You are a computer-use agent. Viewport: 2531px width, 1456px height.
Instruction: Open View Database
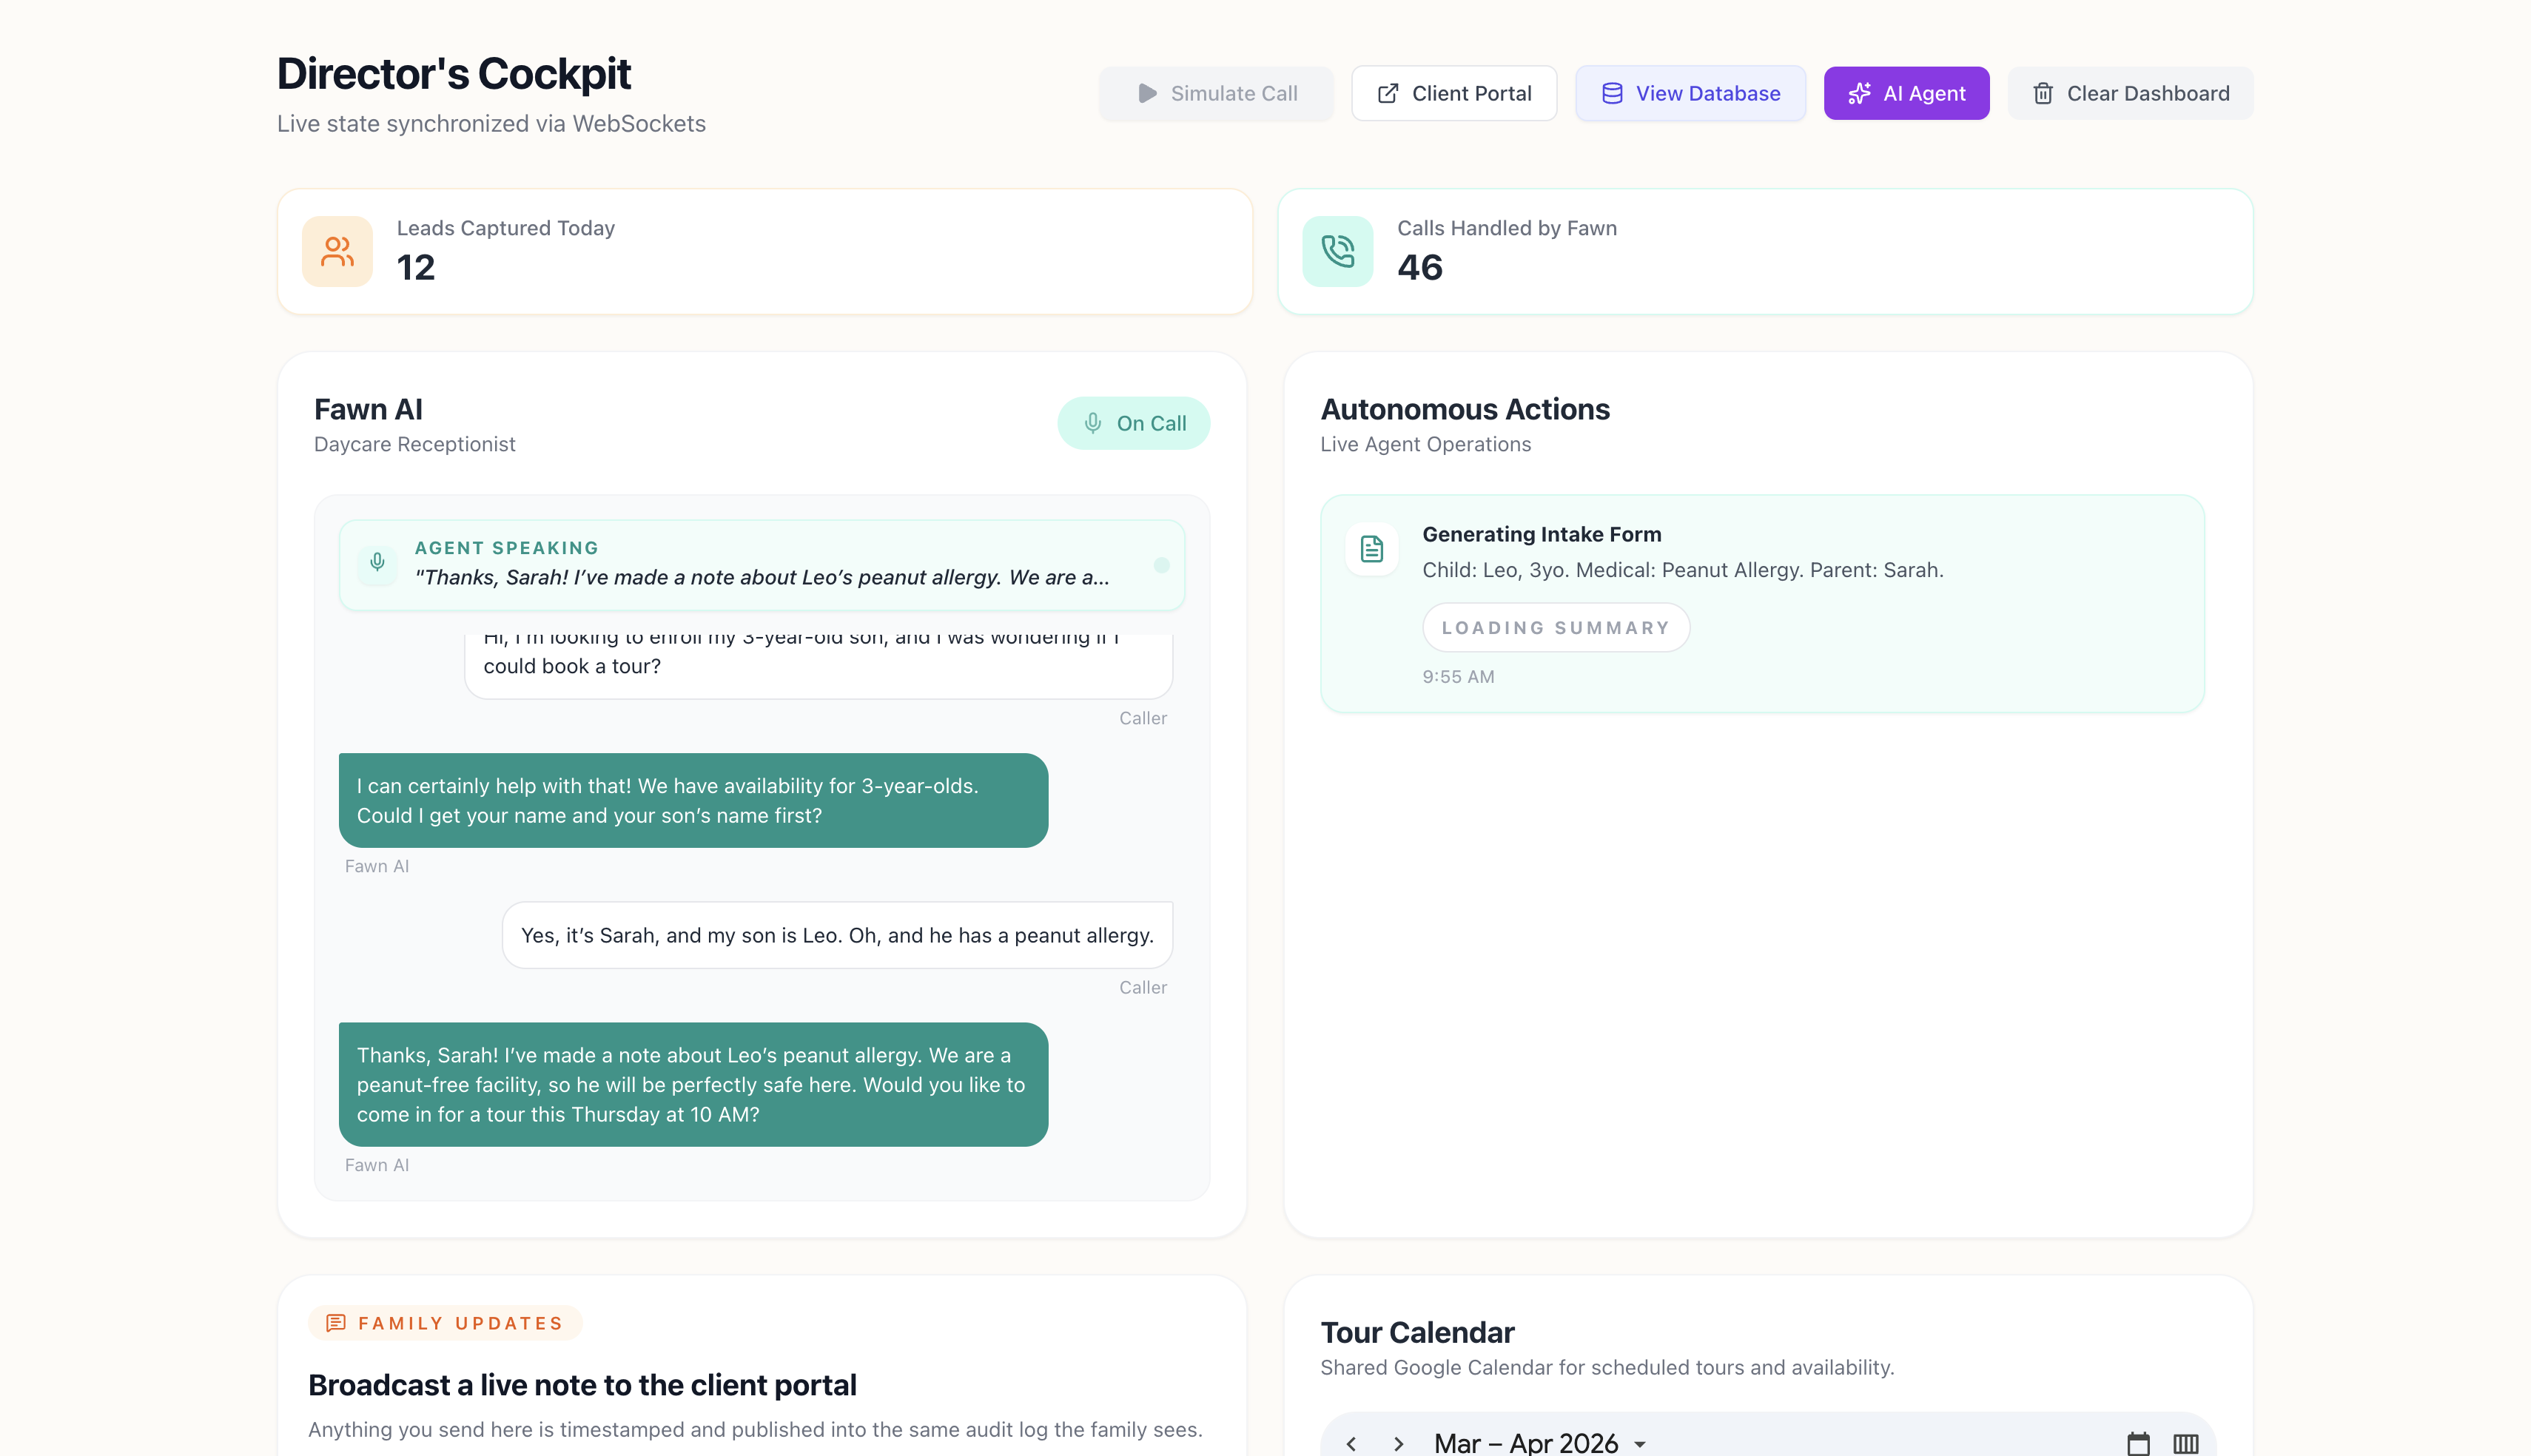coord(1690,93)
